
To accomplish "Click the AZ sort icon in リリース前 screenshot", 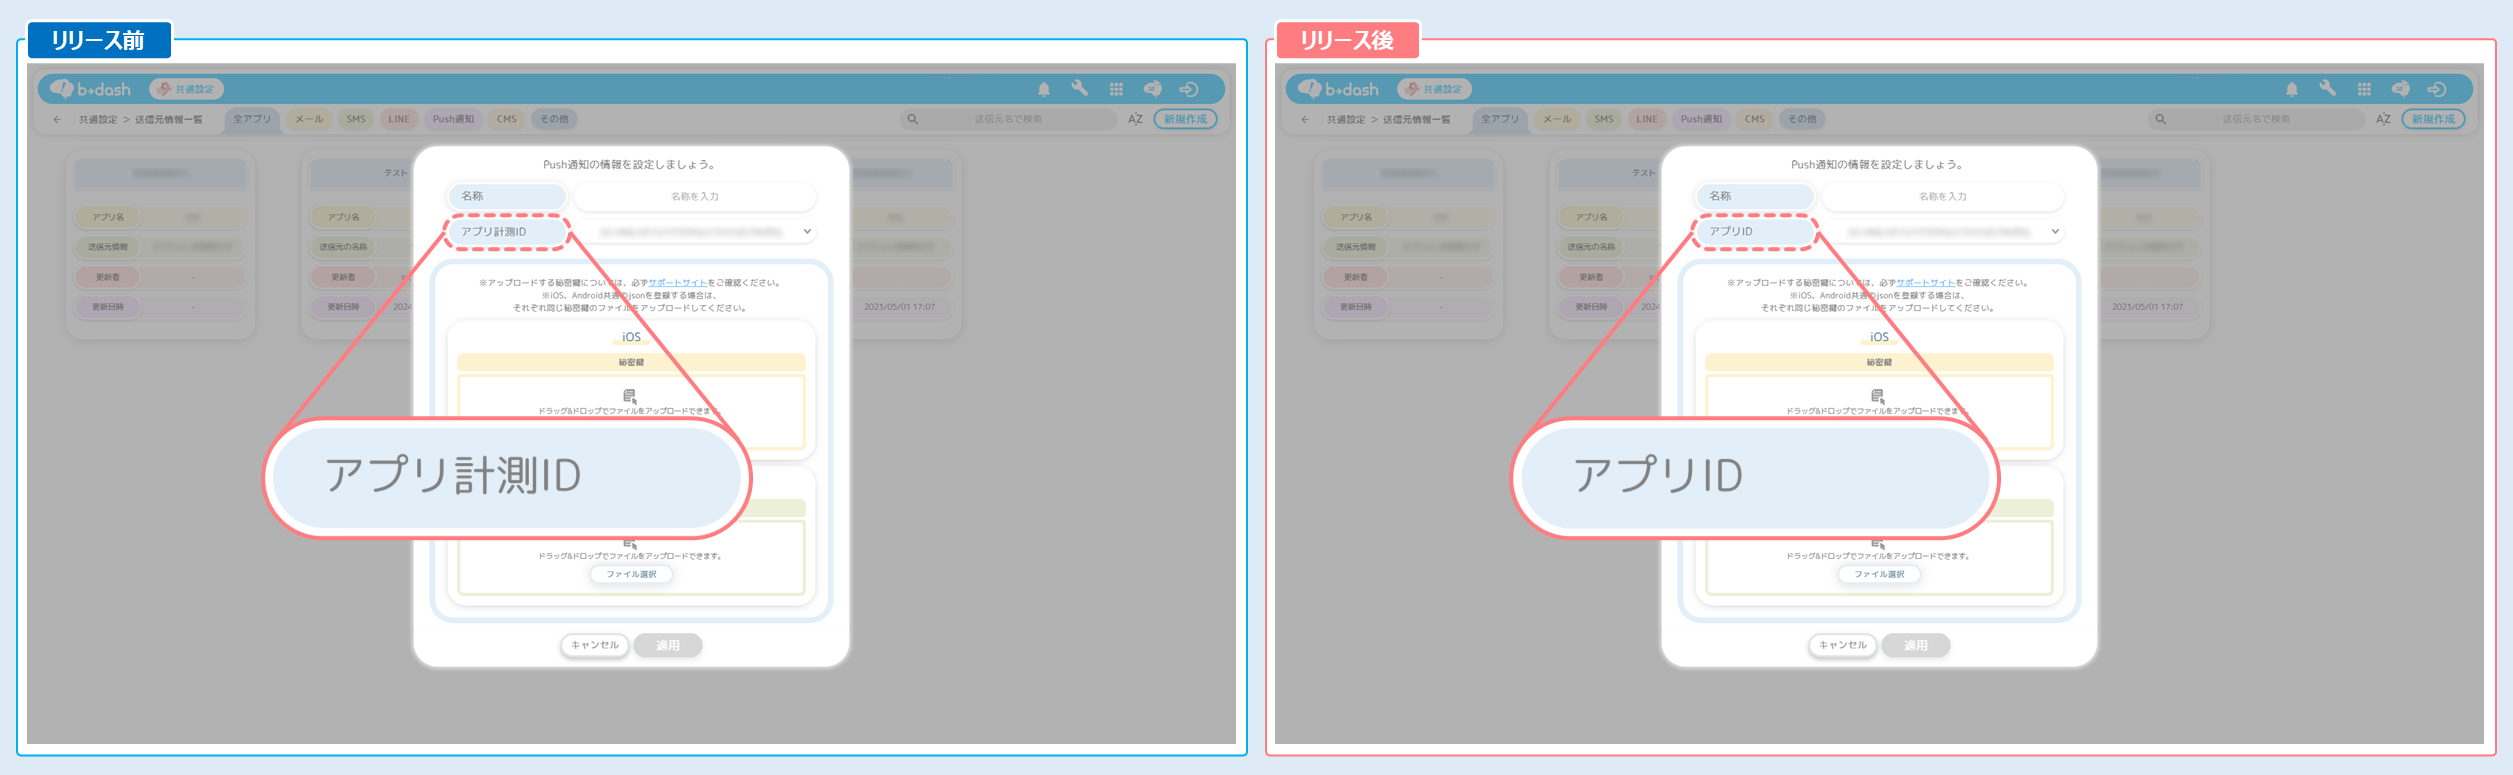I will click(x=1135, y=119).
